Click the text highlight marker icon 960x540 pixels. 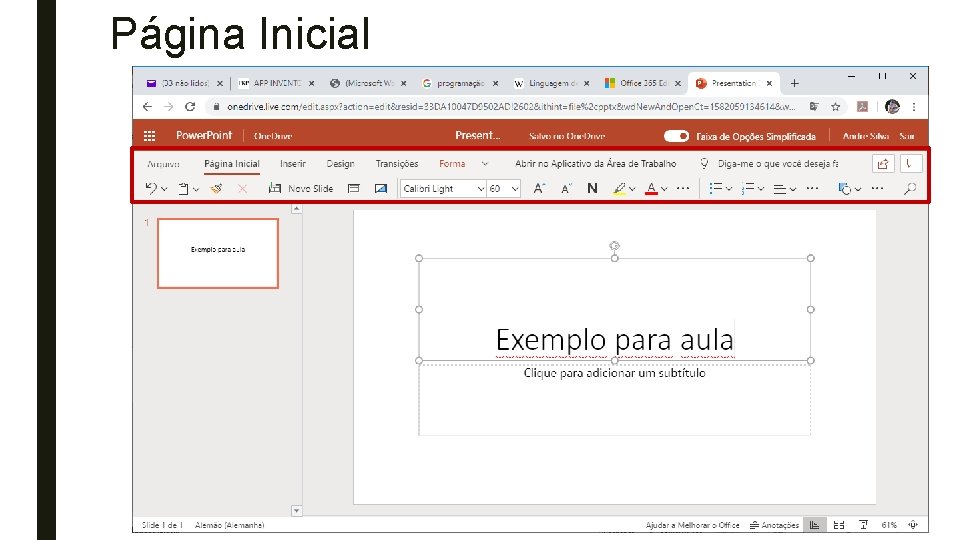[x=620, y=189]
